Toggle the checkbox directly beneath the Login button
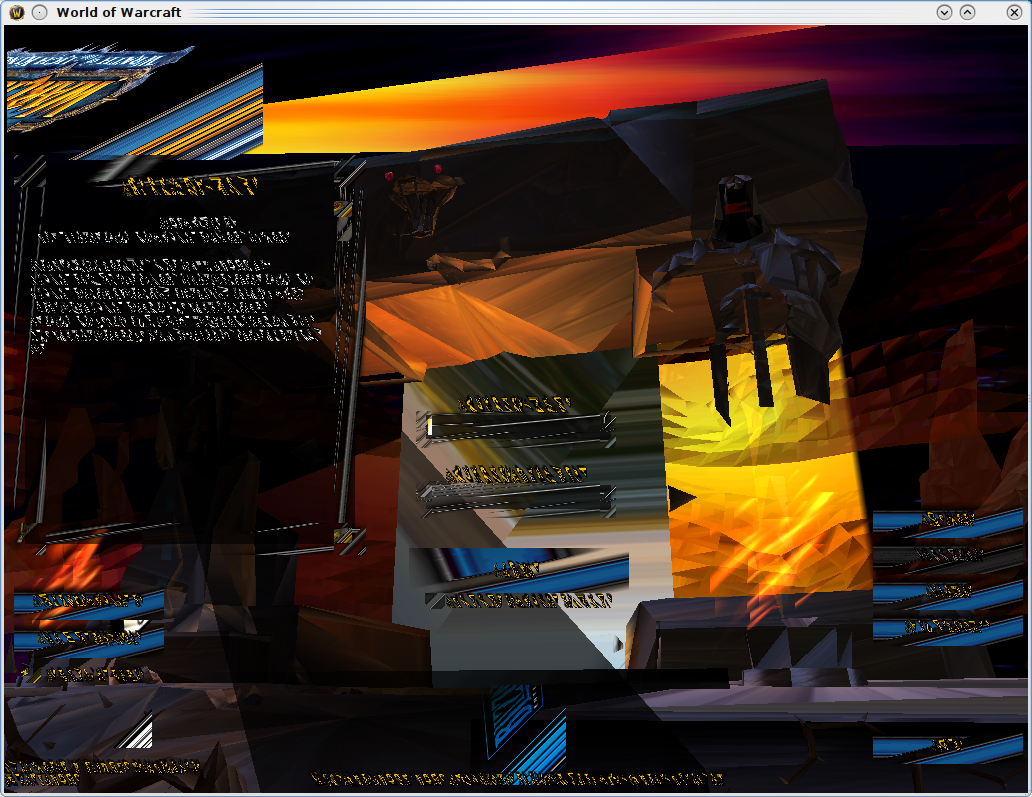1032x797 pixels. click(x=432, y=600)
